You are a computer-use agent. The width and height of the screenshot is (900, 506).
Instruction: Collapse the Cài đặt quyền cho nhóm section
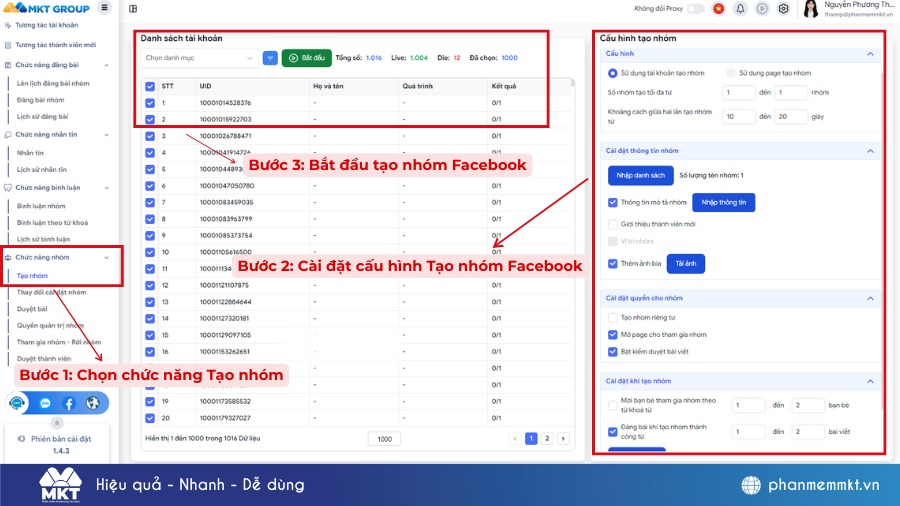pos(870,298)
